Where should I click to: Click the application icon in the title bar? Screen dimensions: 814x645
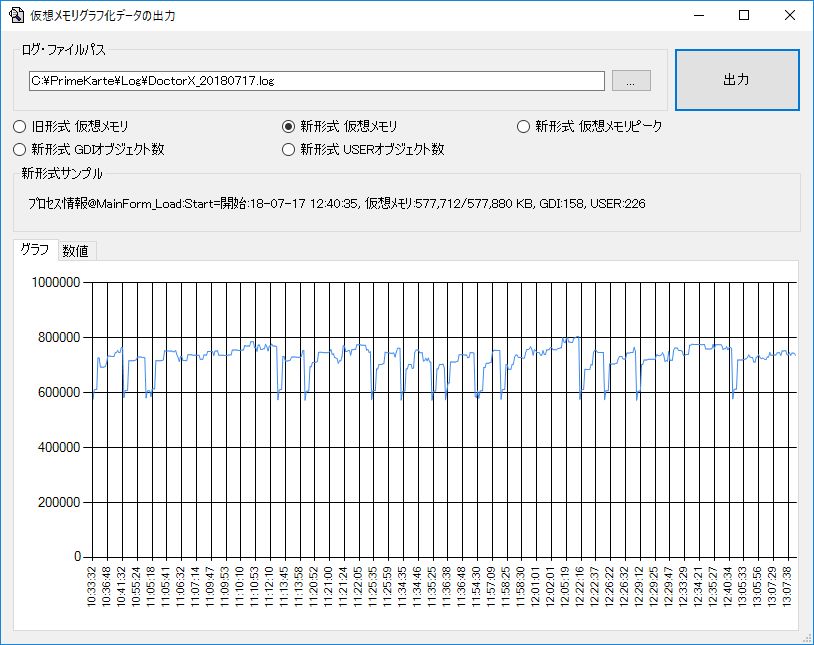click(17, 15)
